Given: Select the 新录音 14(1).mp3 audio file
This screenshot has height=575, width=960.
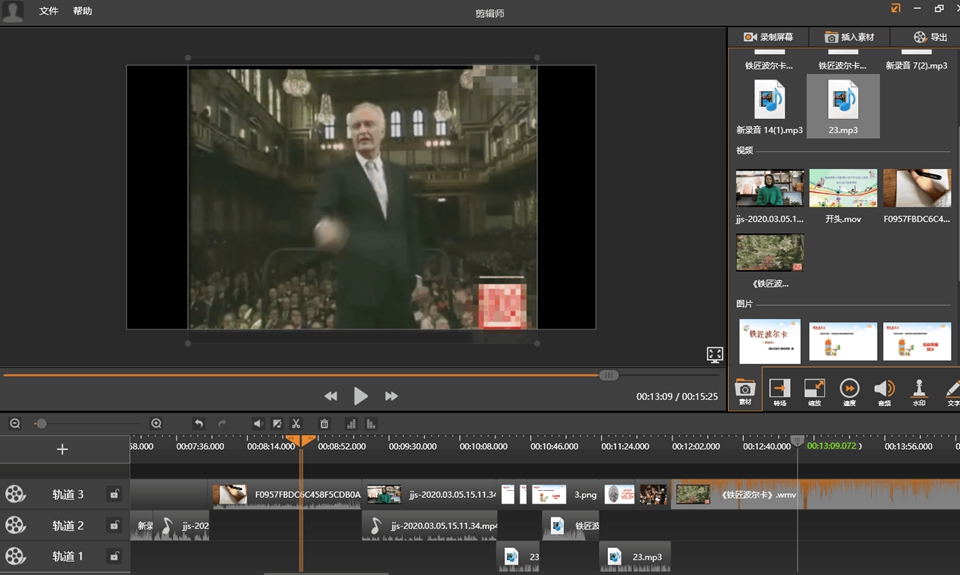Looking at the screenshot, I should (769, 107).
